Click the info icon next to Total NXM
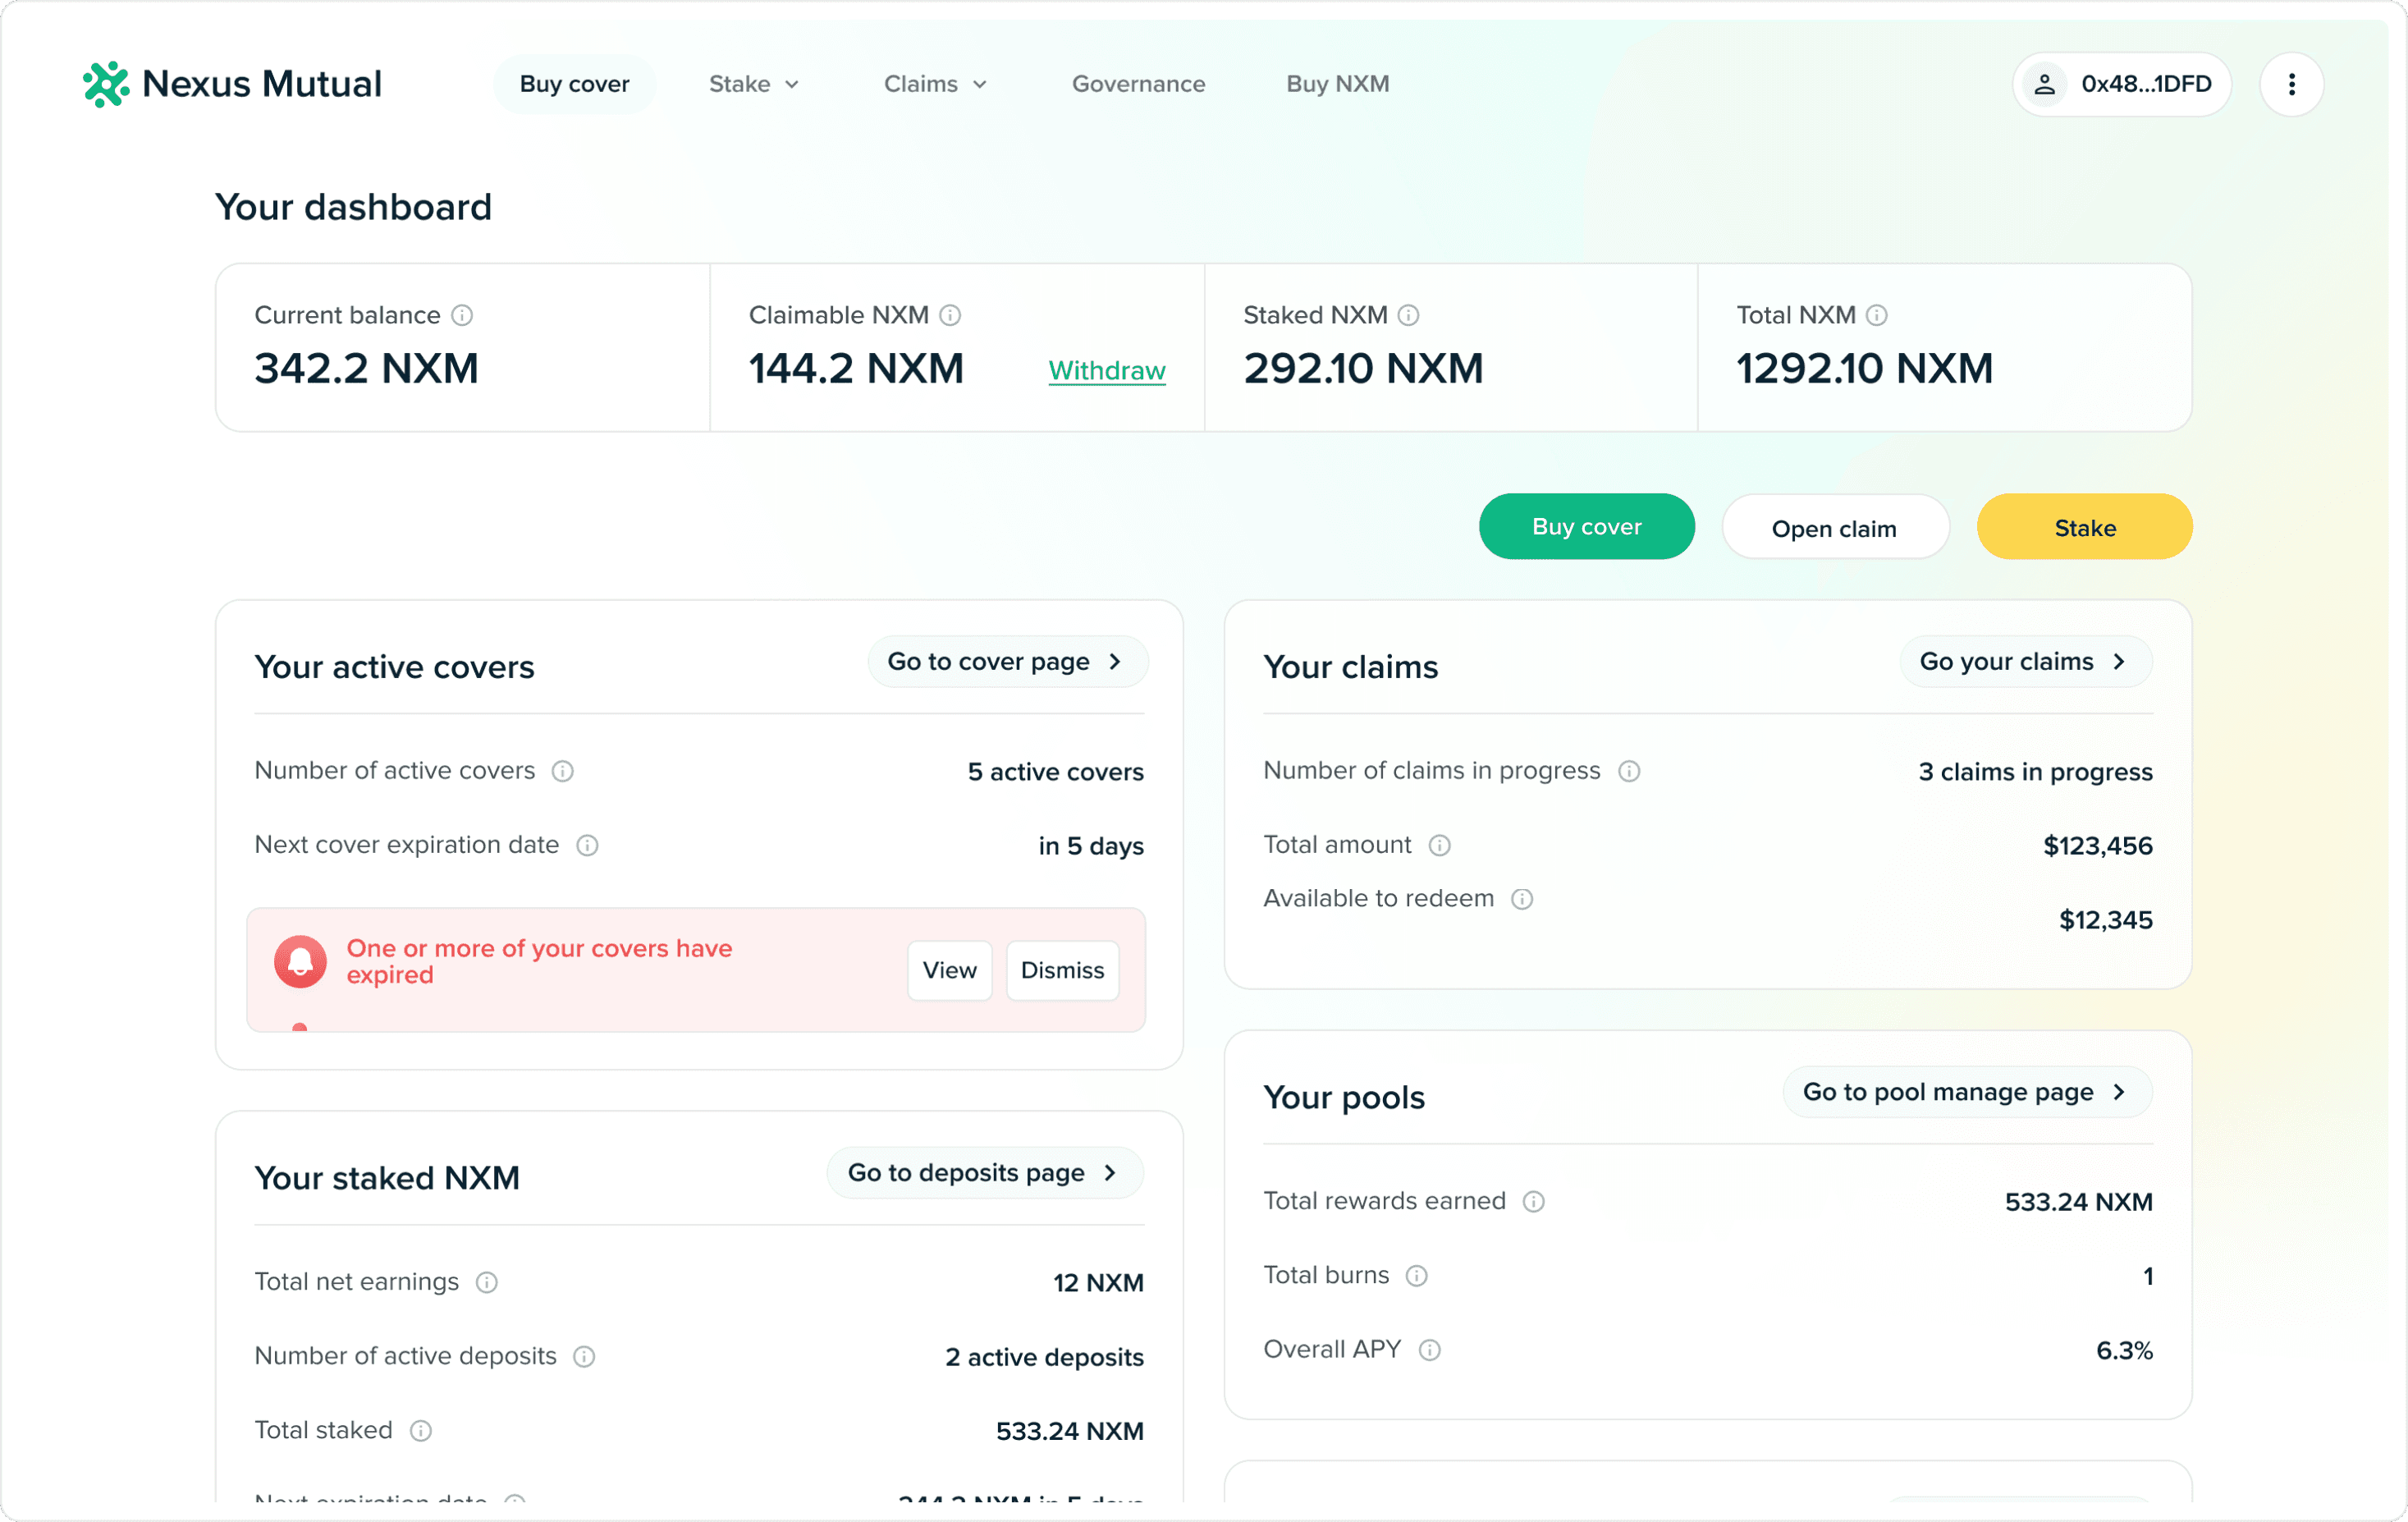 coord(1876,315)
